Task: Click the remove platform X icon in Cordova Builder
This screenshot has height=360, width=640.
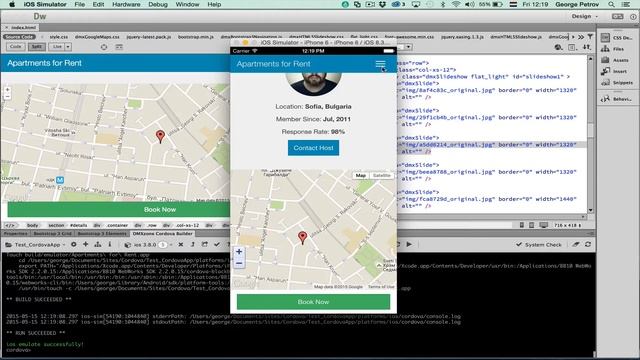Action: click(180, 244)
